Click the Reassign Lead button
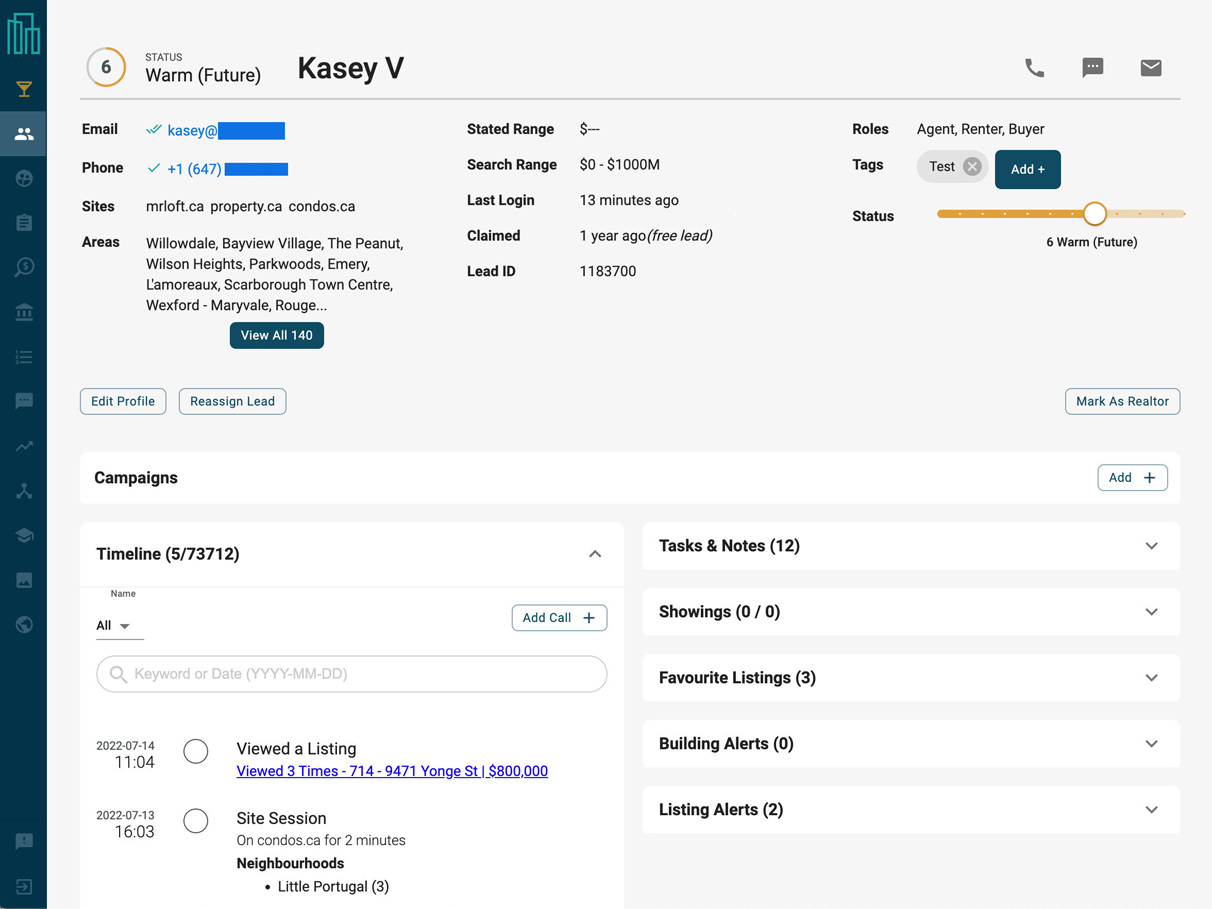This screenshot has width=1212, height=909. 232,401
